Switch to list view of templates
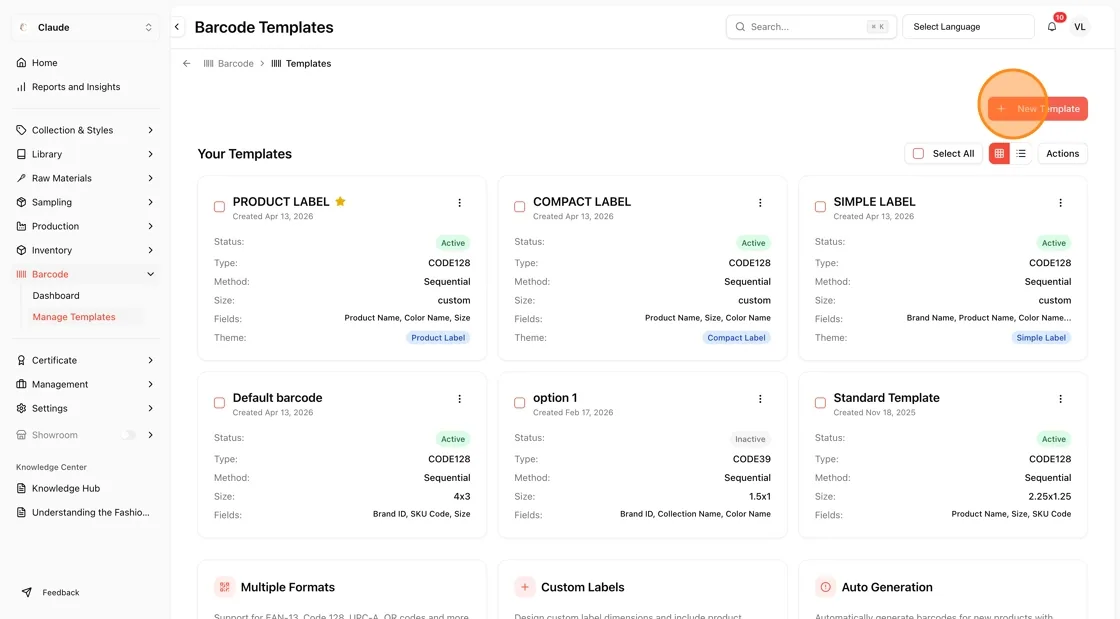 pos(1021,154)
